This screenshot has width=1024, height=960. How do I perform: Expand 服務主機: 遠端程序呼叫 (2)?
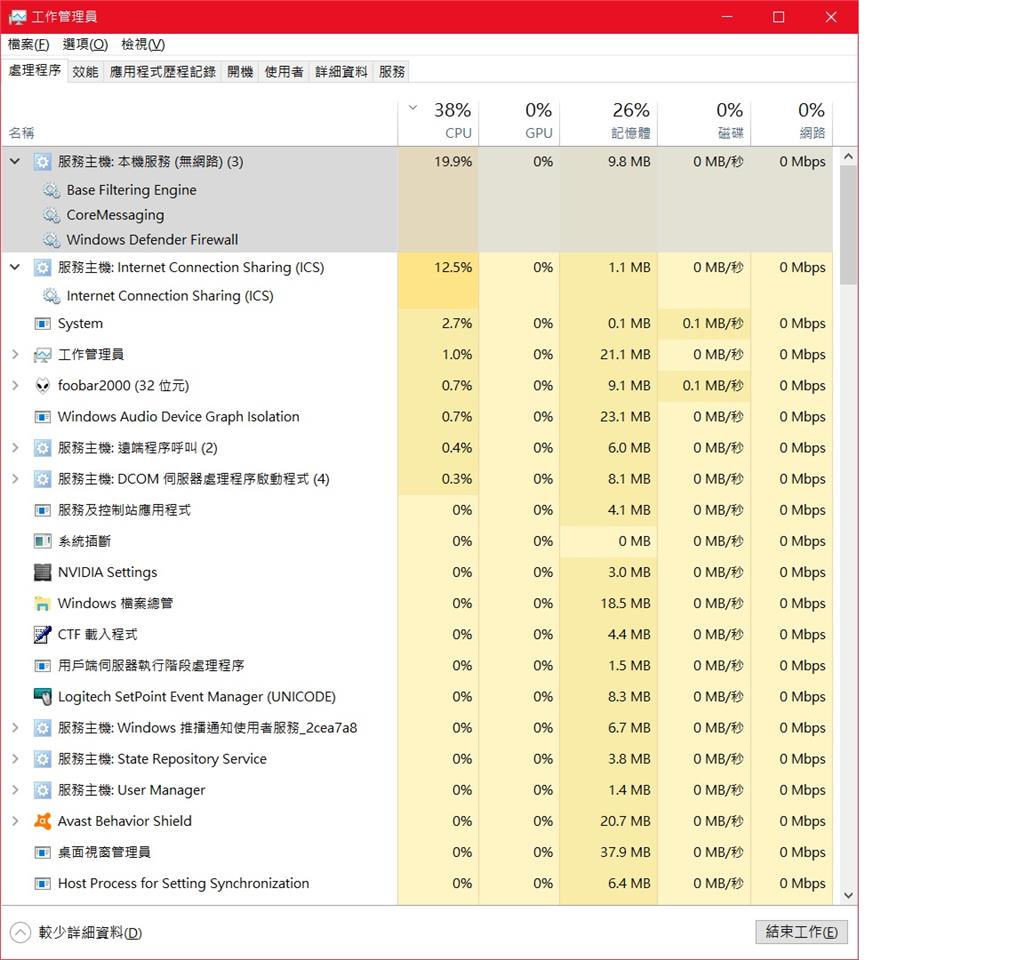pyautogui.click(x=15, y=448)
